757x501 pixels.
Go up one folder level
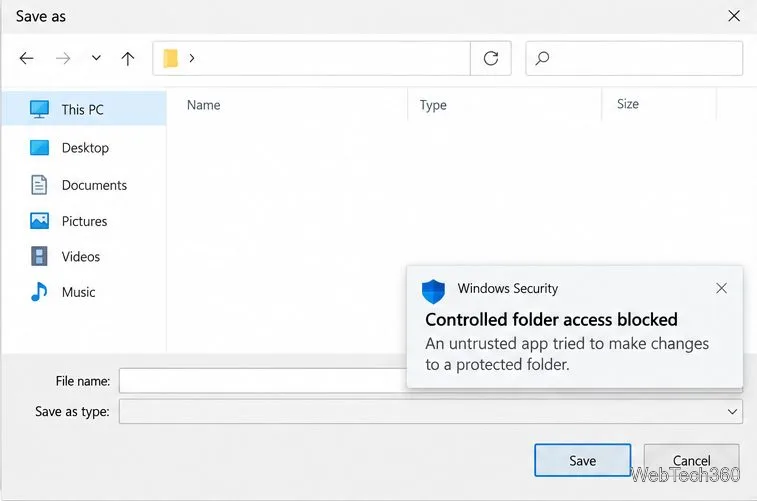127,58
